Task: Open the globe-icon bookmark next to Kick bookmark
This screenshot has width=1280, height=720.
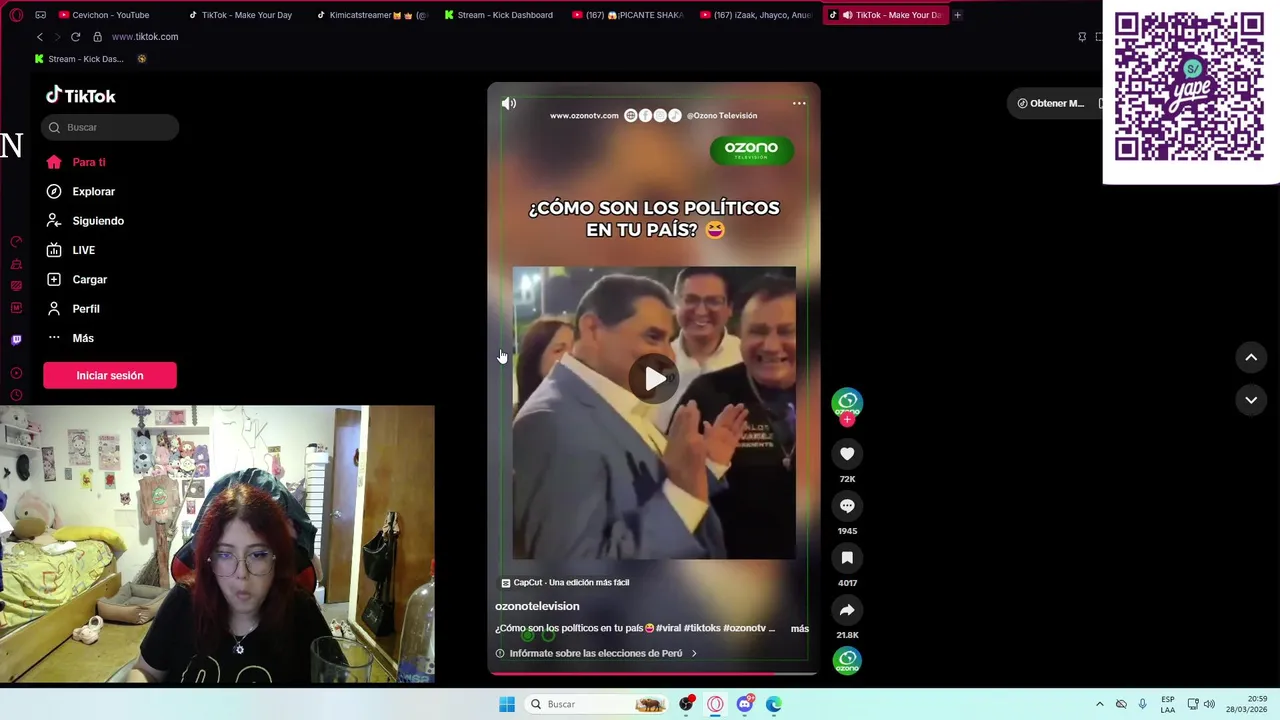Action: tap(141, 59)
